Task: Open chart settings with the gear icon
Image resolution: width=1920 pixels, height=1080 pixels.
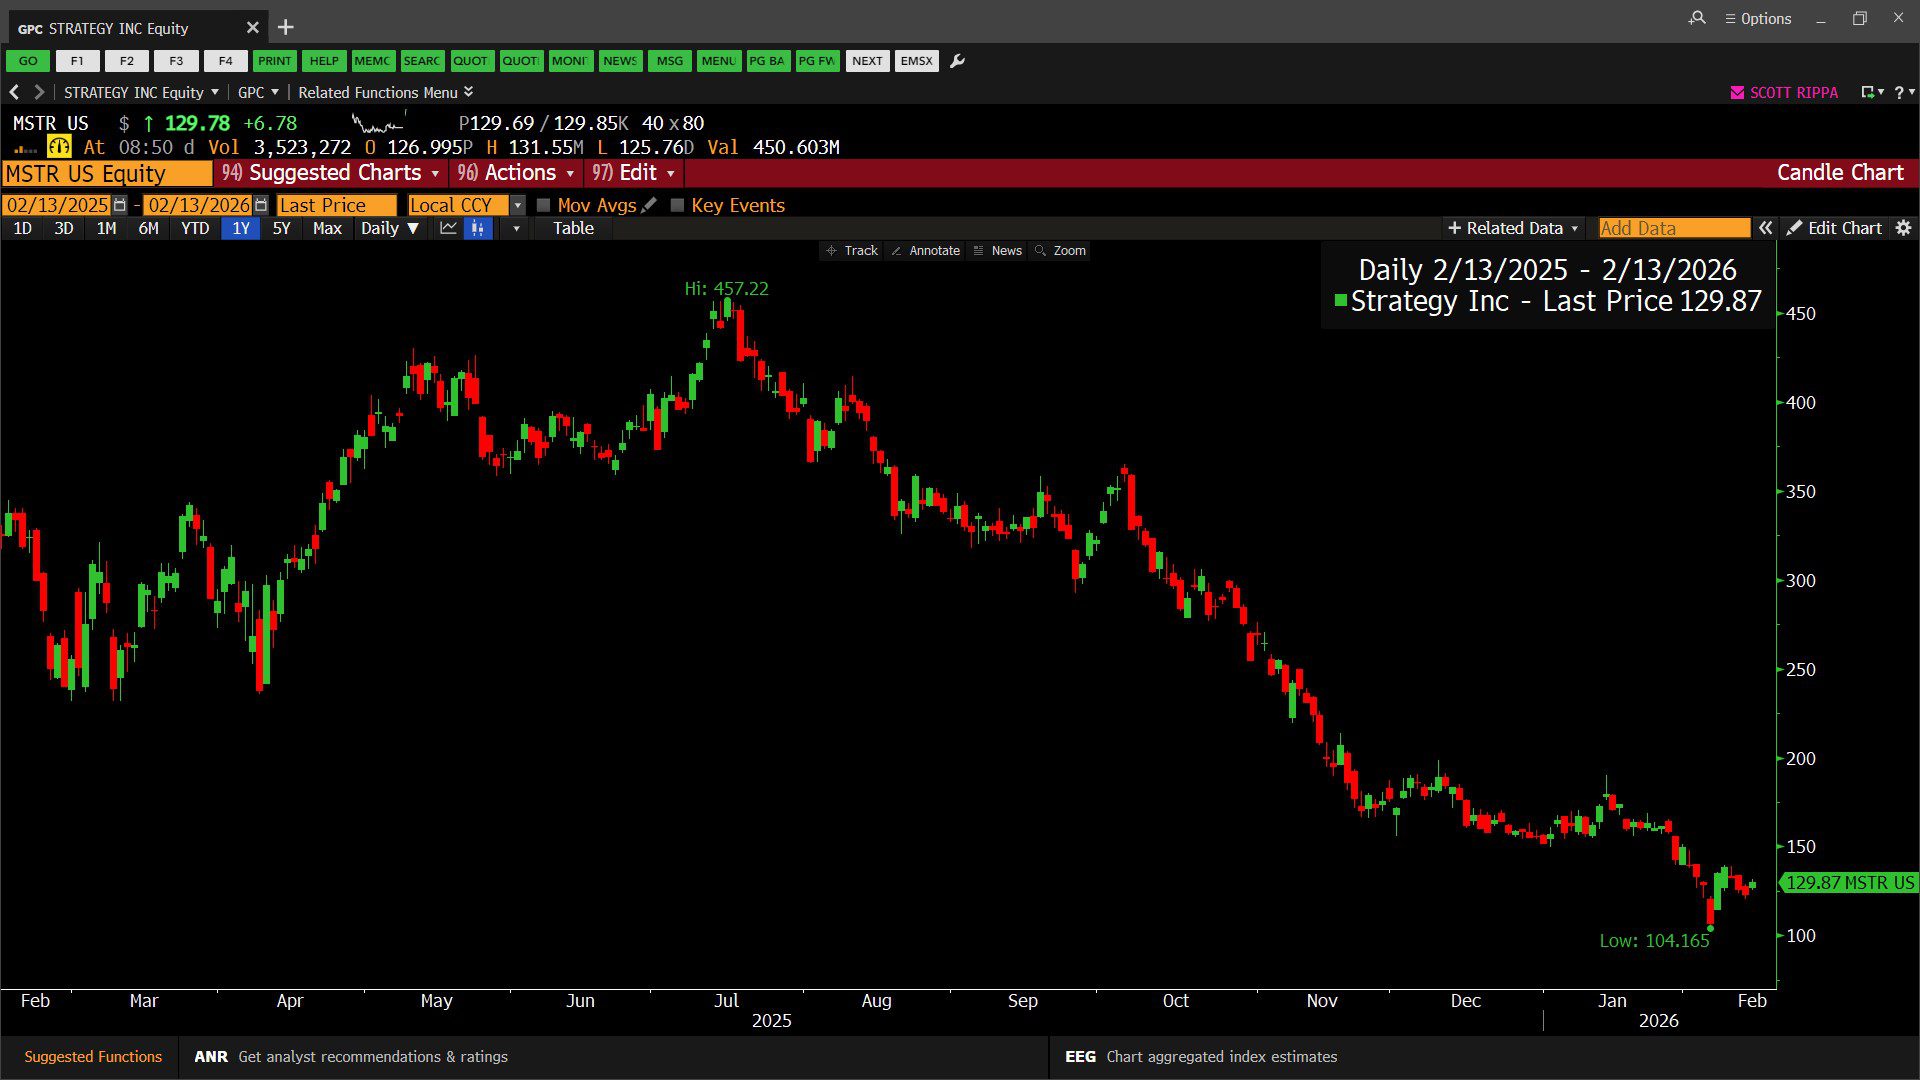Action: click(1904, 228)
